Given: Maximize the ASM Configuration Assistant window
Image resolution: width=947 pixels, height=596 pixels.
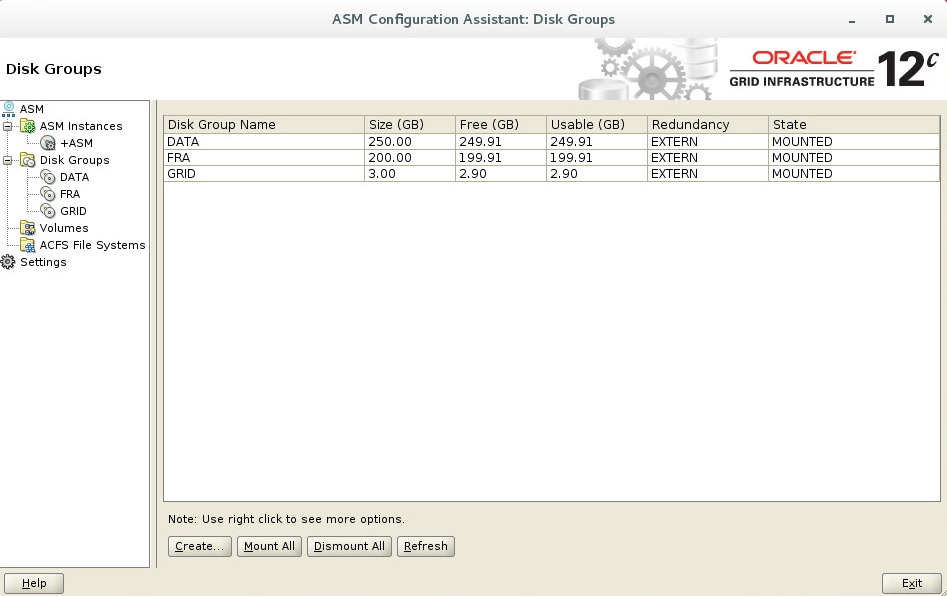Looking at the screenshot, I should tap(890, 19).
